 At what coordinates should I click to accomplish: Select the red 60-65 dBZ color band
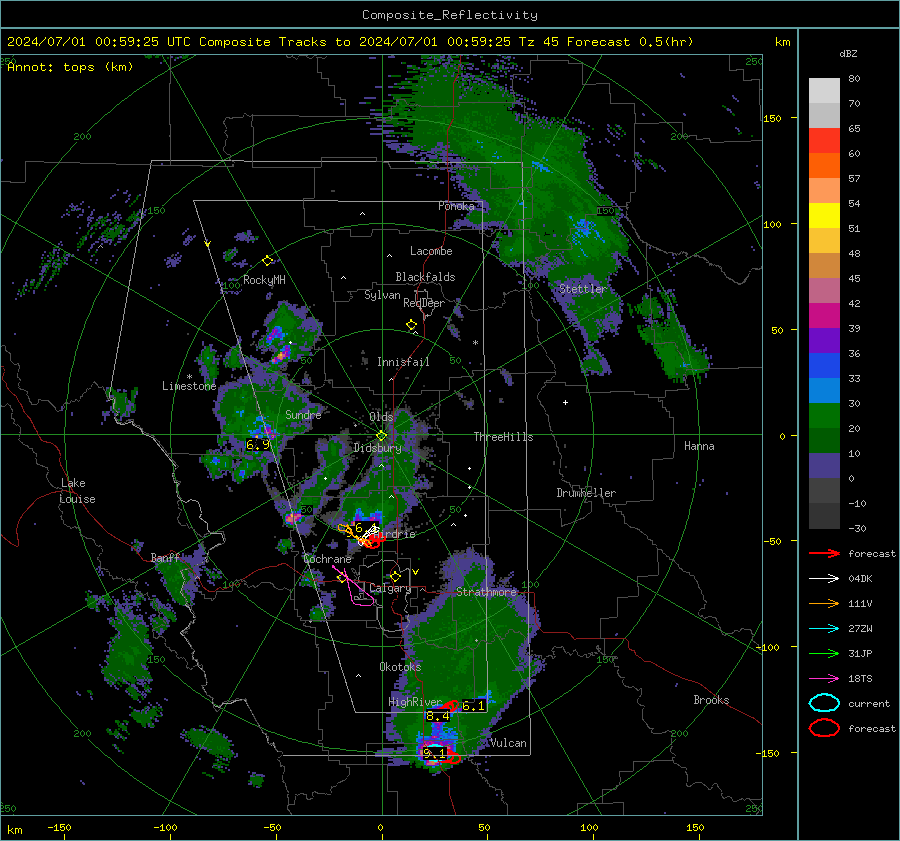tap(824, 141)
